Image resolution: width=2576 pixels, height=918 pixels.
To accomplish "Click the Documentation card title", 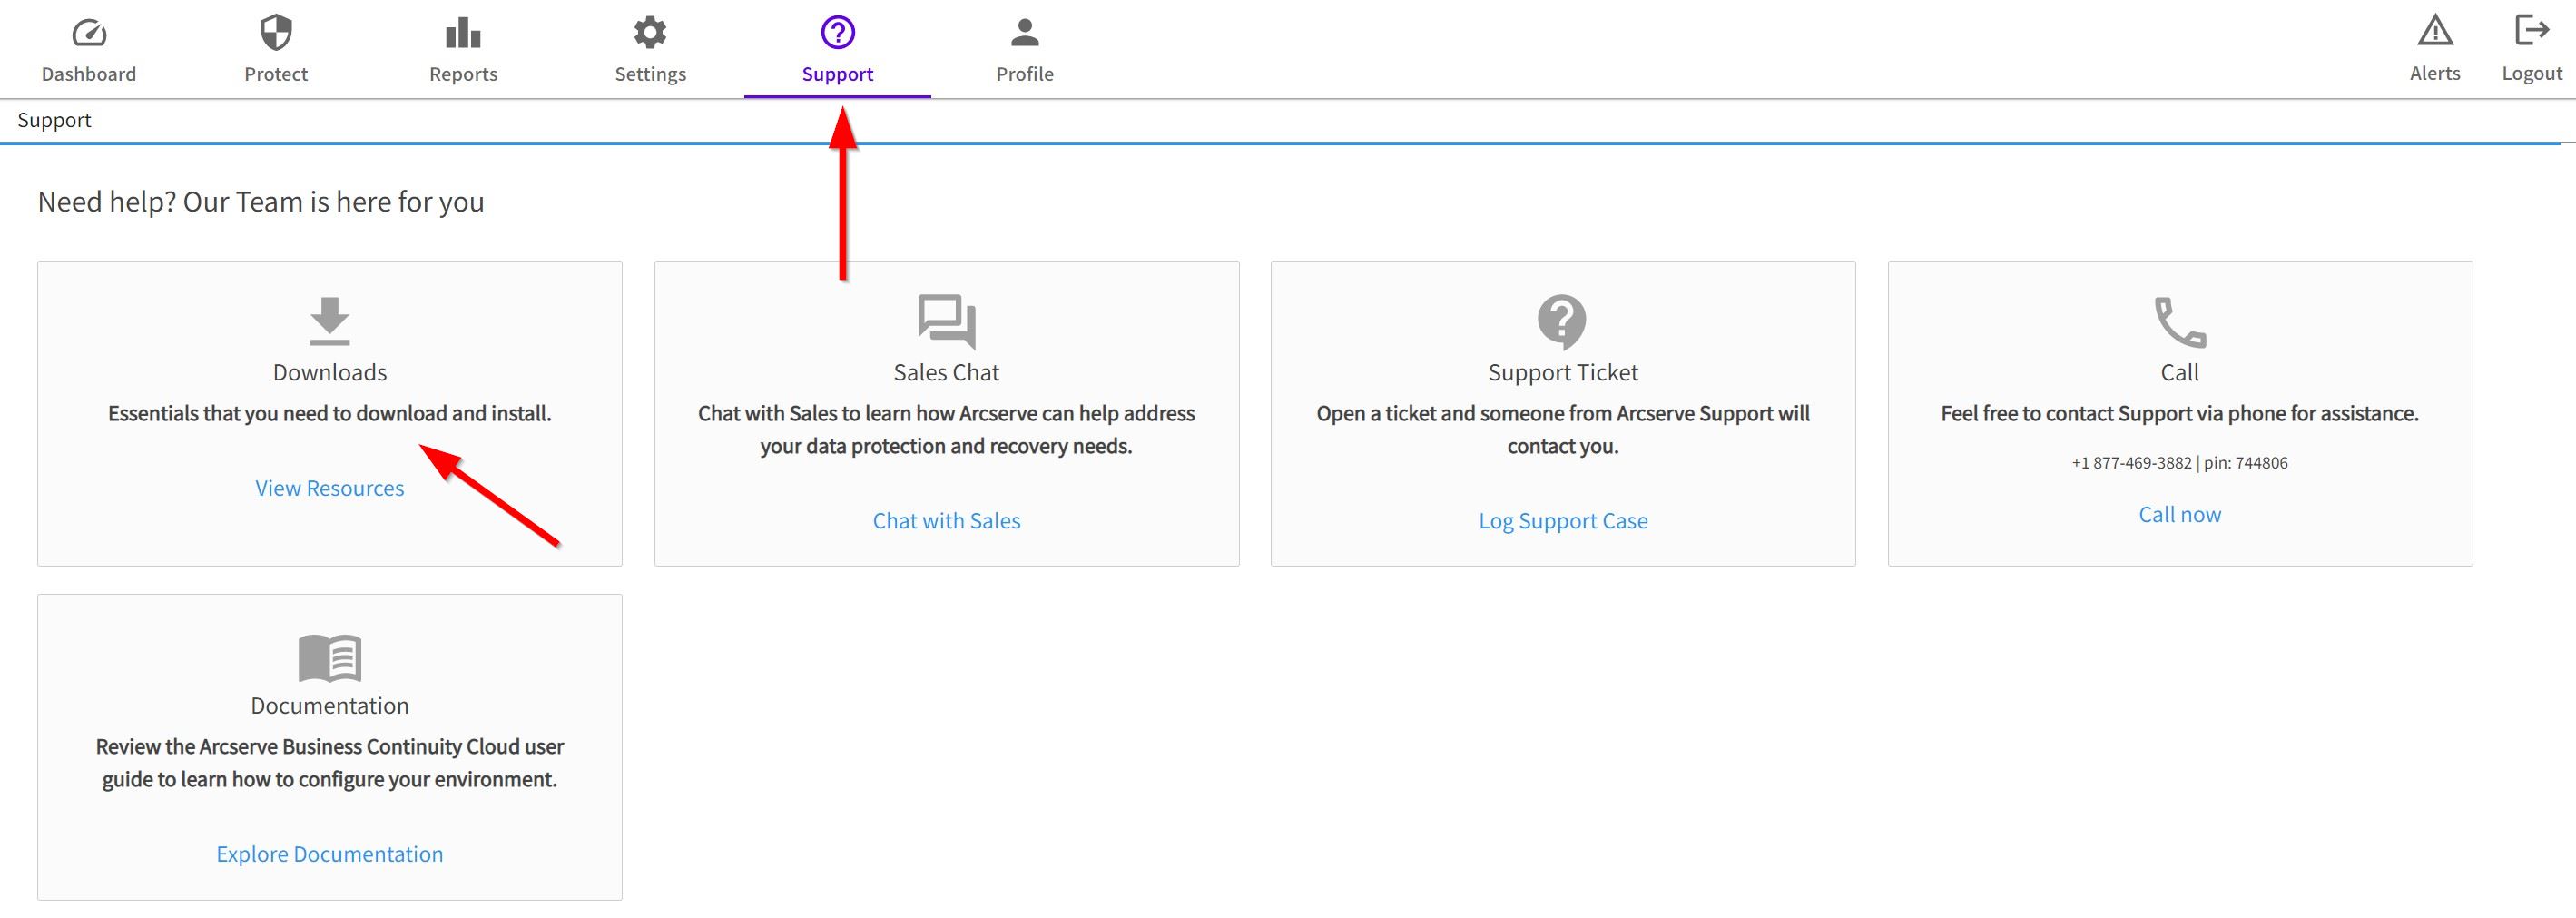I will point(330,706).
